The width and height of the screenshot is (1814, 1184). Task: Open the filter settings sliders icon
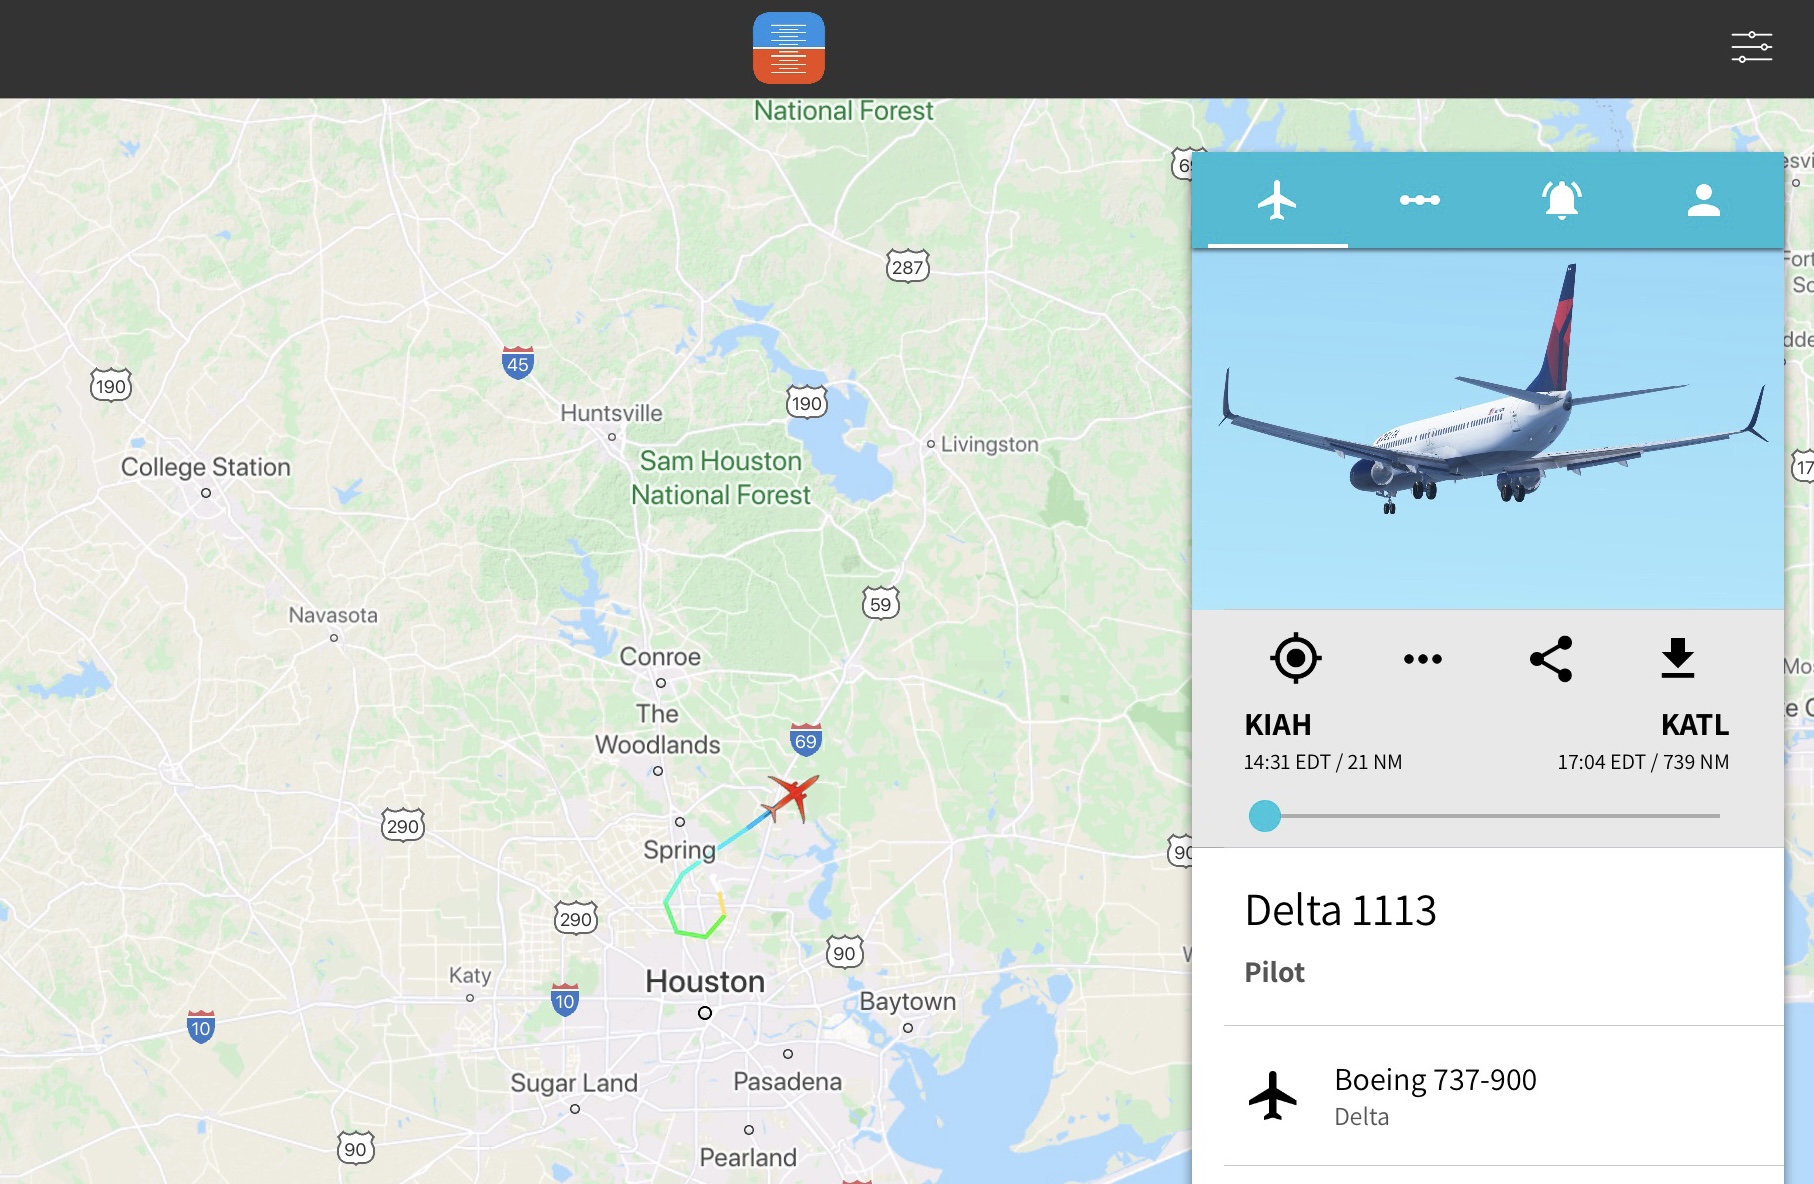pos(1751,47)
